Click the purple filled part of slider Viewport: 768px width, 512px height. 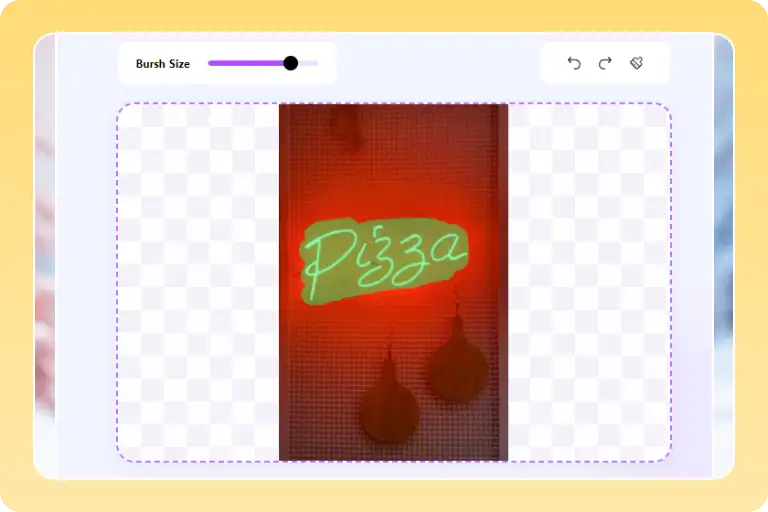coord(245,63)
